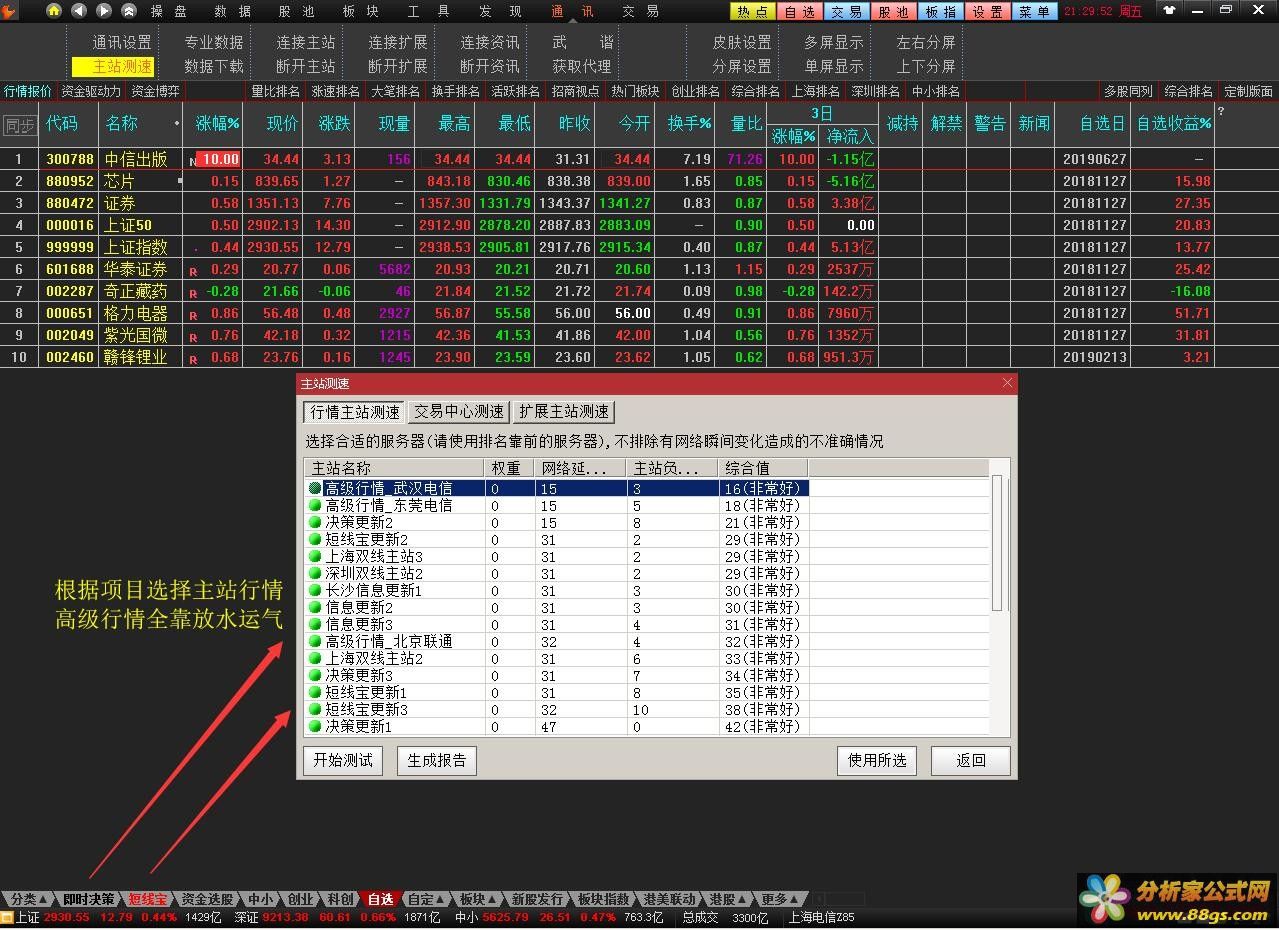Click the 开始测试 button
This screenshot has height=930, width=1279.
(343, 761)
